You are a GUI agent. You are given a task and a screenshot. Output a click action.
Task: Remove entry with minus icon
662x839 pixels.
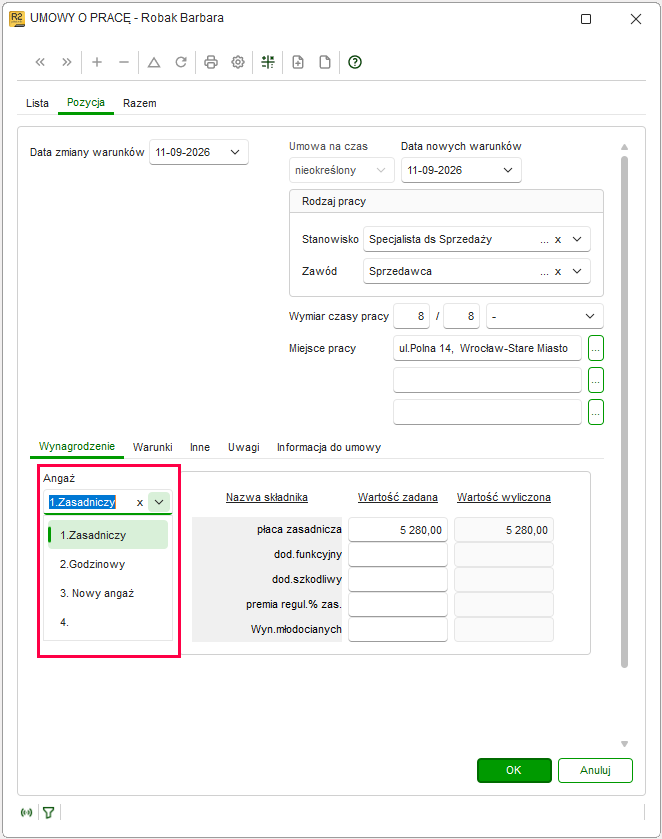pos(124,62)
